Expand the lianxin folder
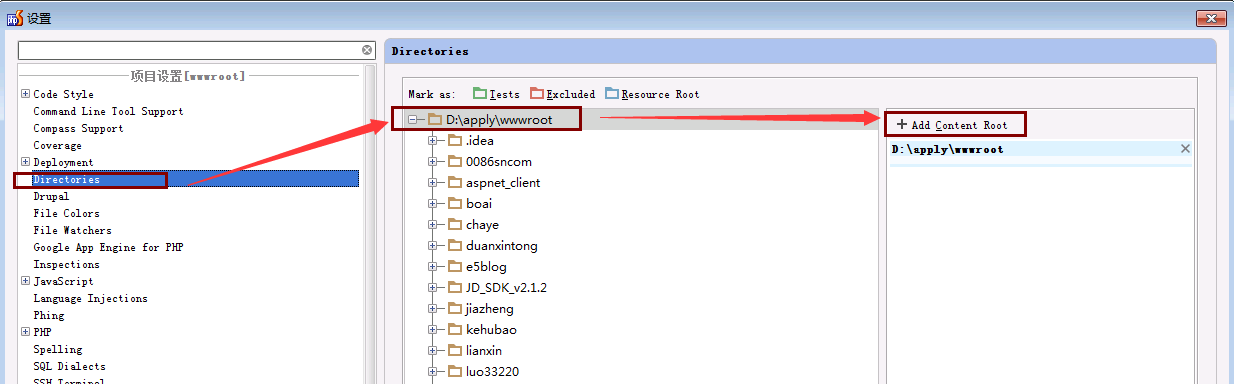This screenshot has height=384, width=1234. pos(433,351)
